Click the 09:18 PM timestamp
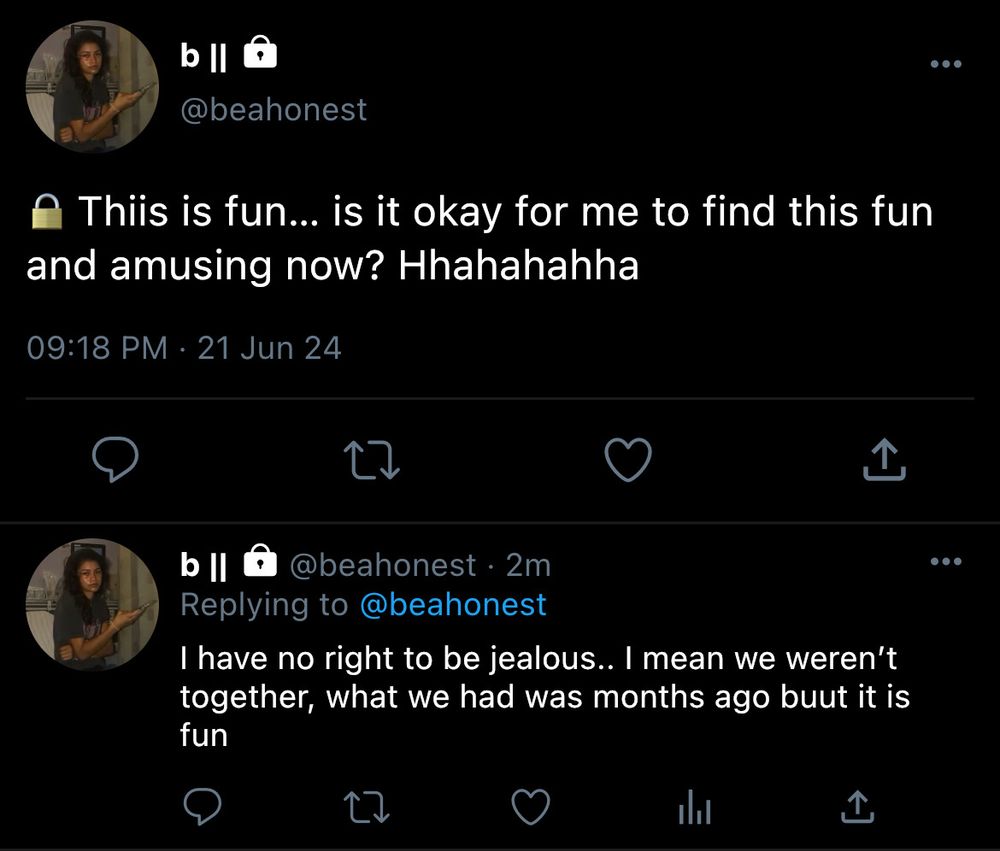Screen dimensions: 1000x851 pos(97,348)
